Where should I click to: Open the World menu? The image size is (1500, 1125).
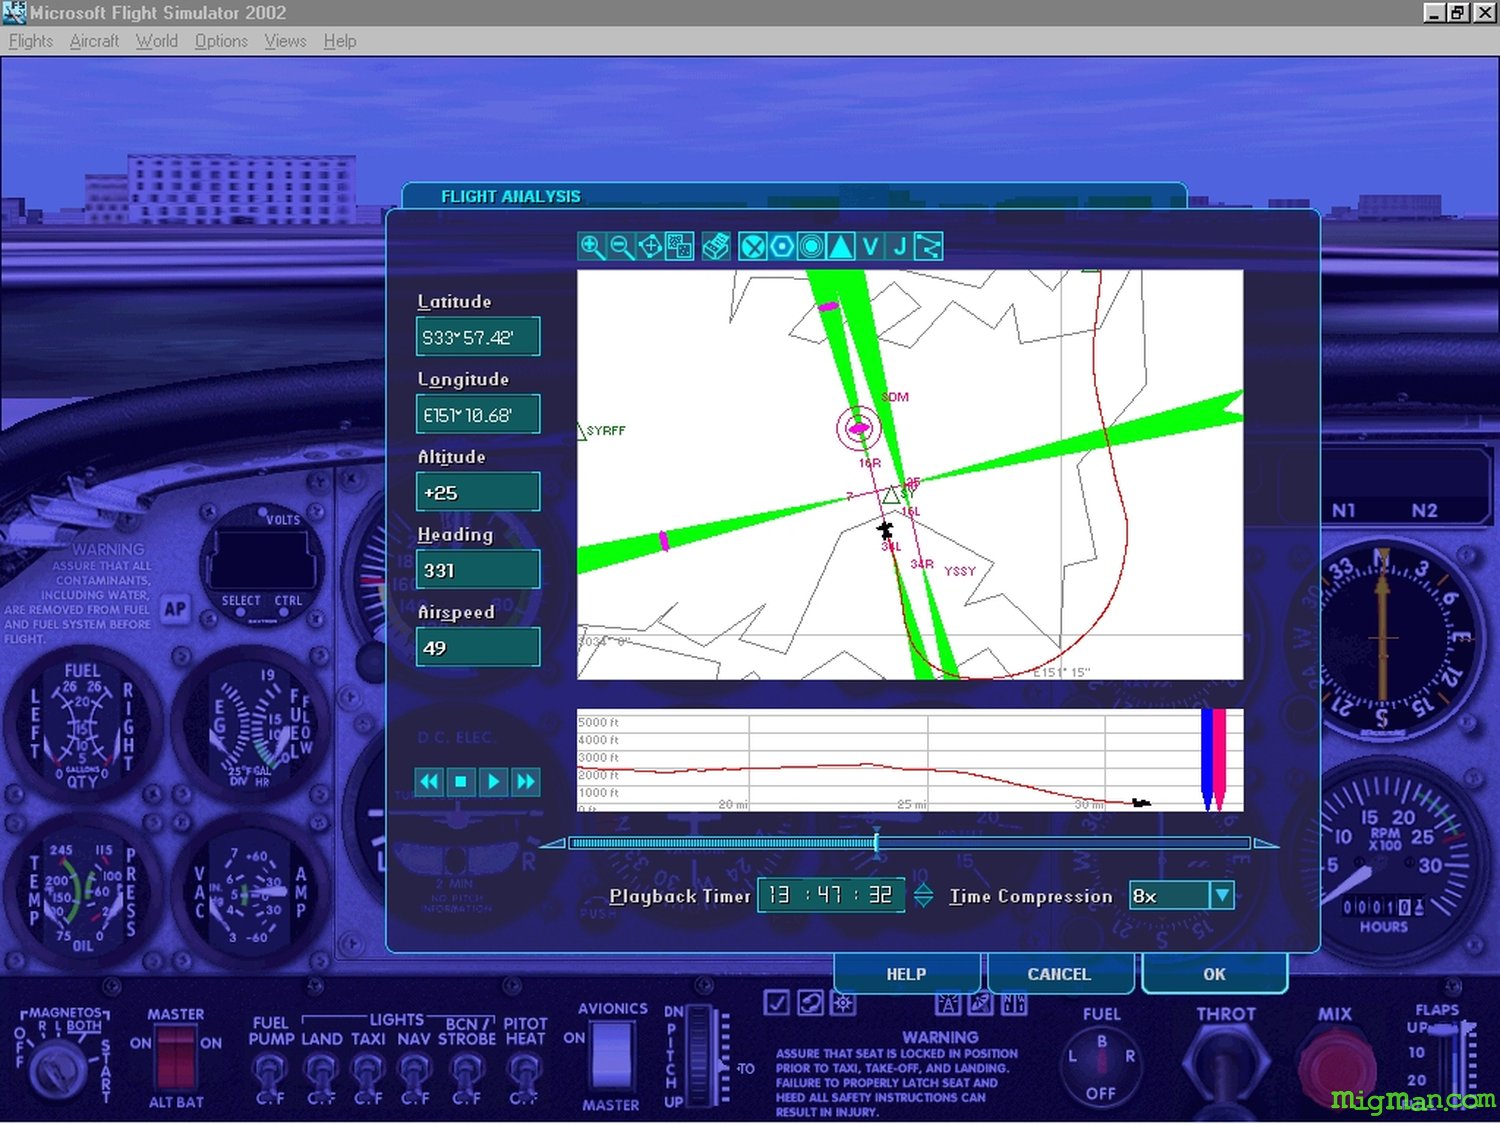(157, 41)
